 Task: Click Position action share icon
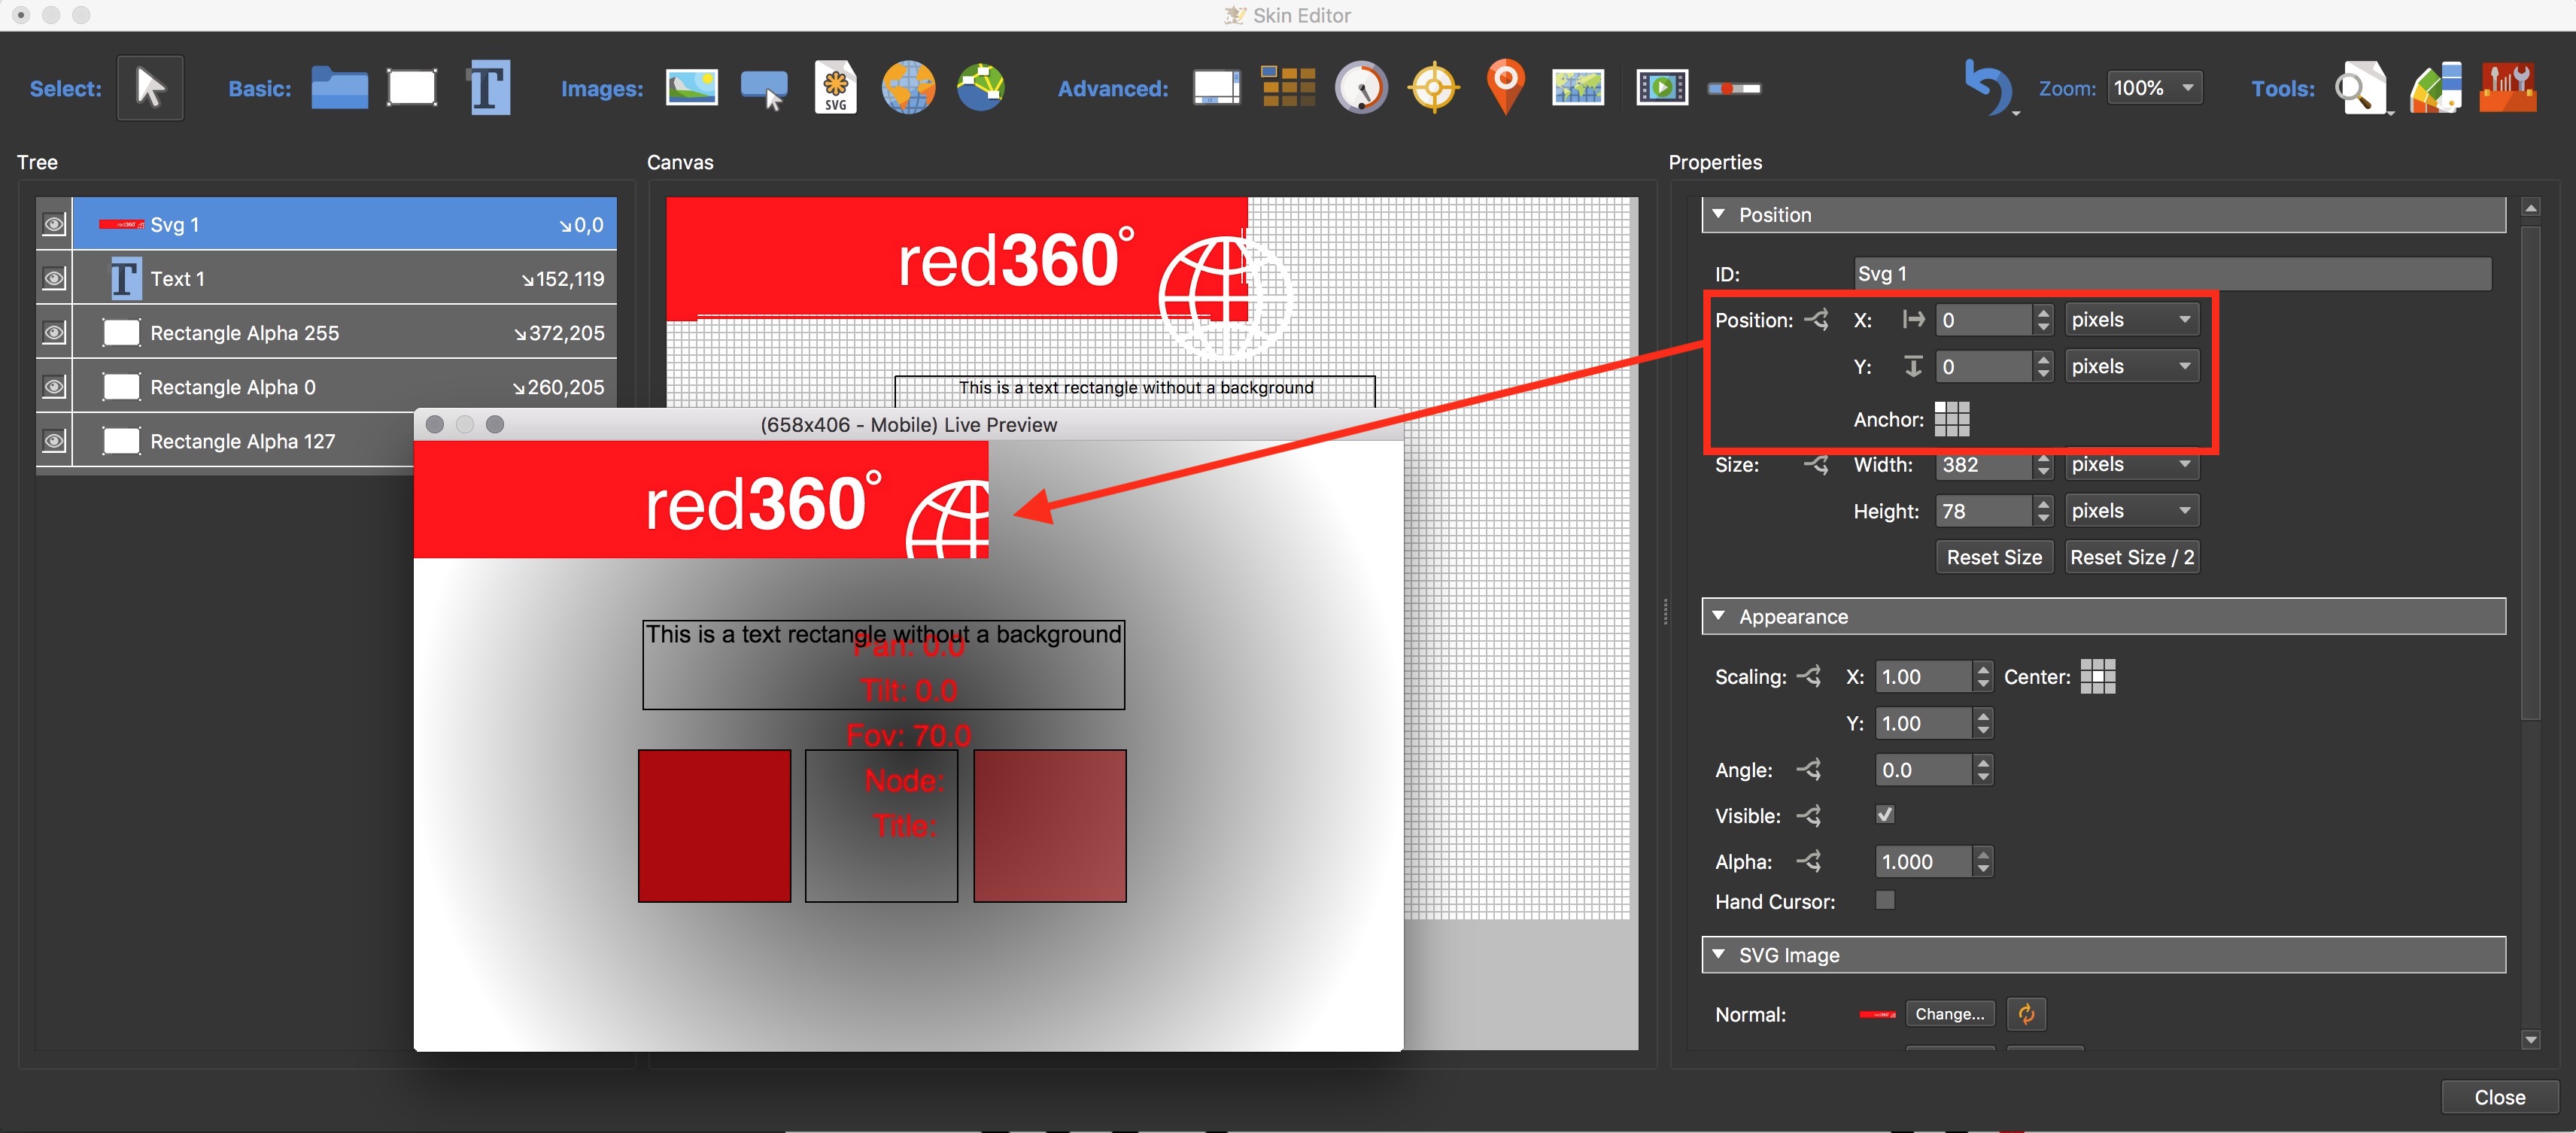pos(1816,320)
